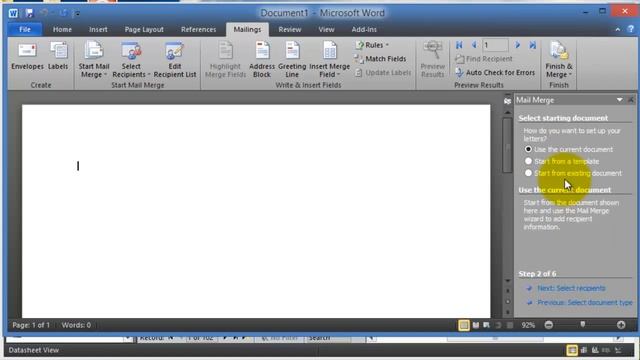640x360 pixels.
Task: Open Edit Recipient List
Action: point(175,60)
